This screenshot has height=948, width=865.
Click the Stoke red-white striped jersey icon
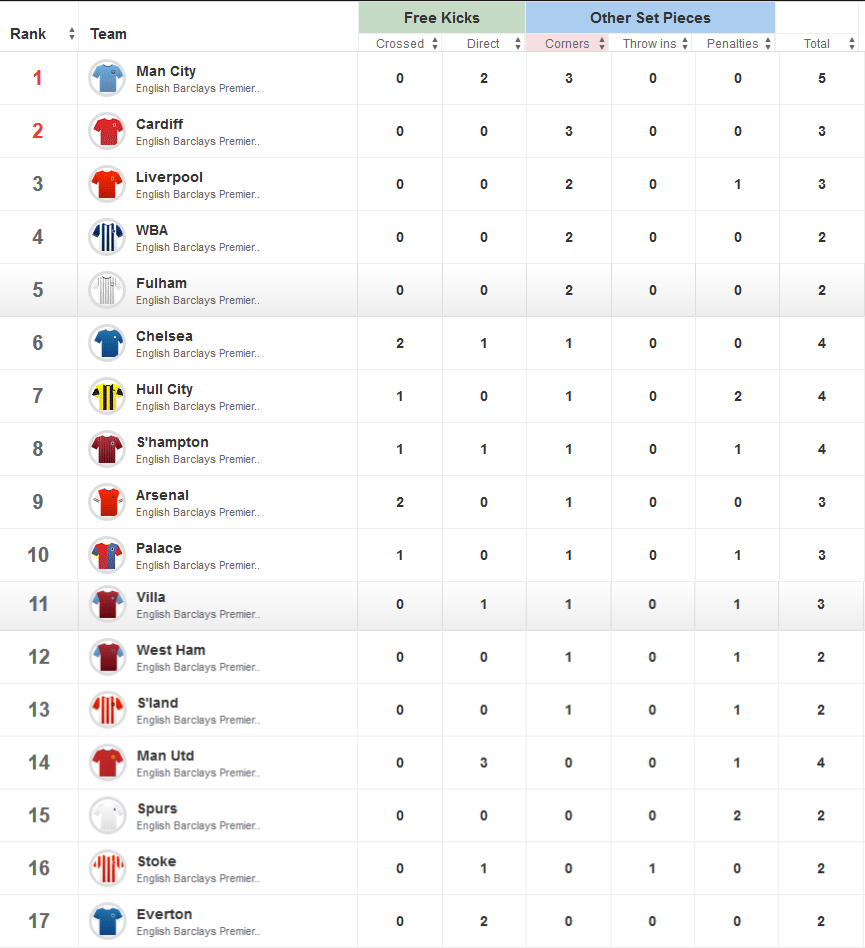tap(108, 868)
